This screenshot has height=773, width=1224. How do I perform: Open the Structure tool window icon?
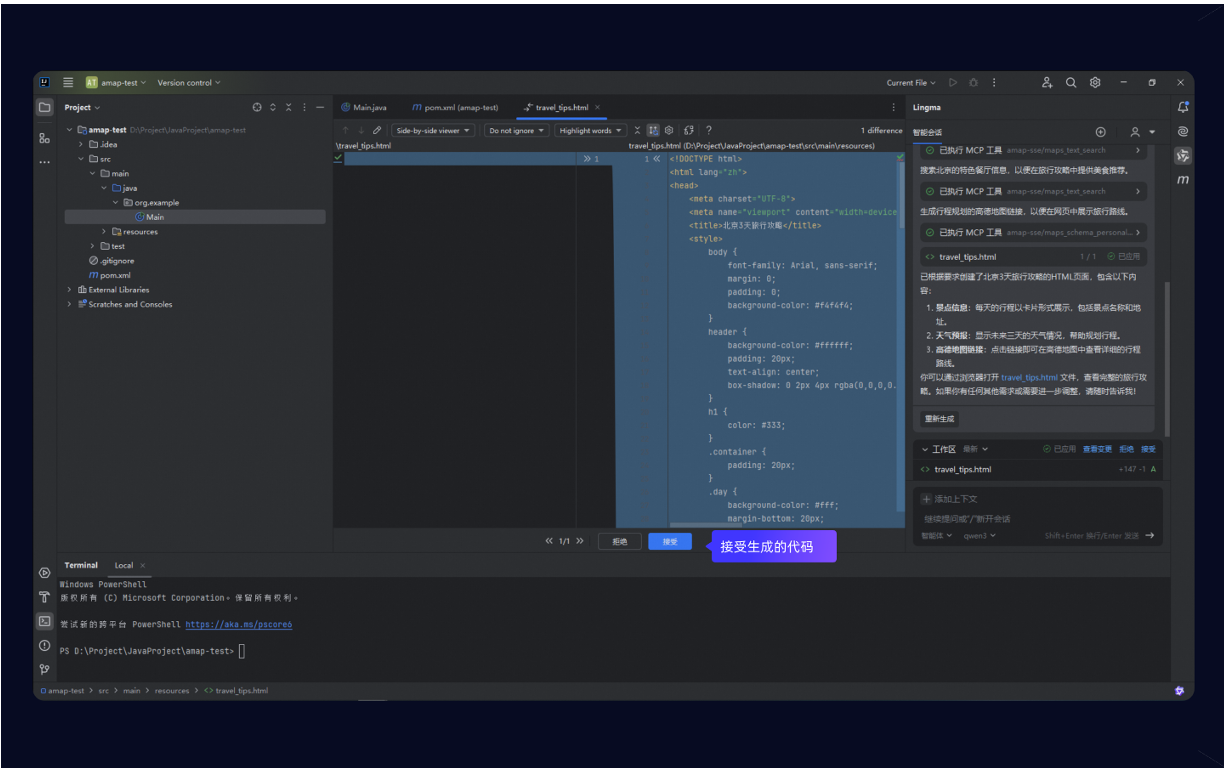(x=45, y=138)
